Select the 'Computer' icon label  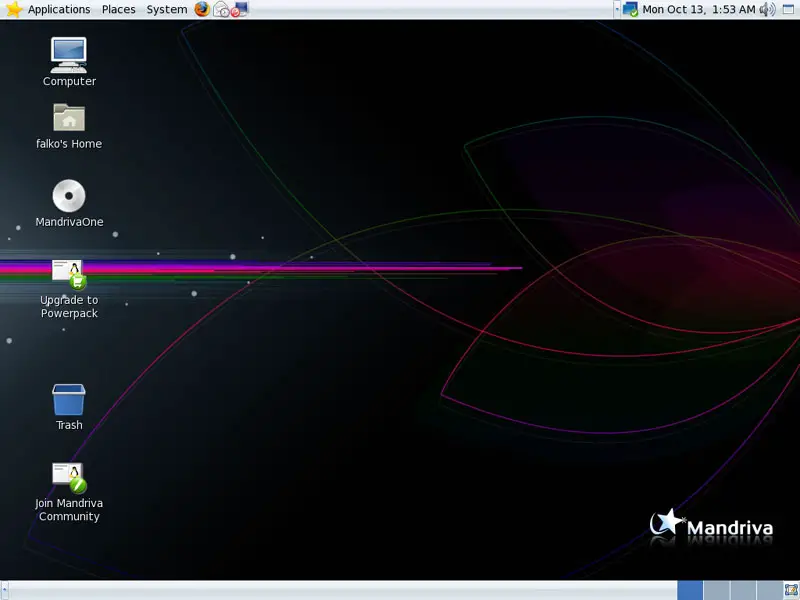(x=69, y=81)
